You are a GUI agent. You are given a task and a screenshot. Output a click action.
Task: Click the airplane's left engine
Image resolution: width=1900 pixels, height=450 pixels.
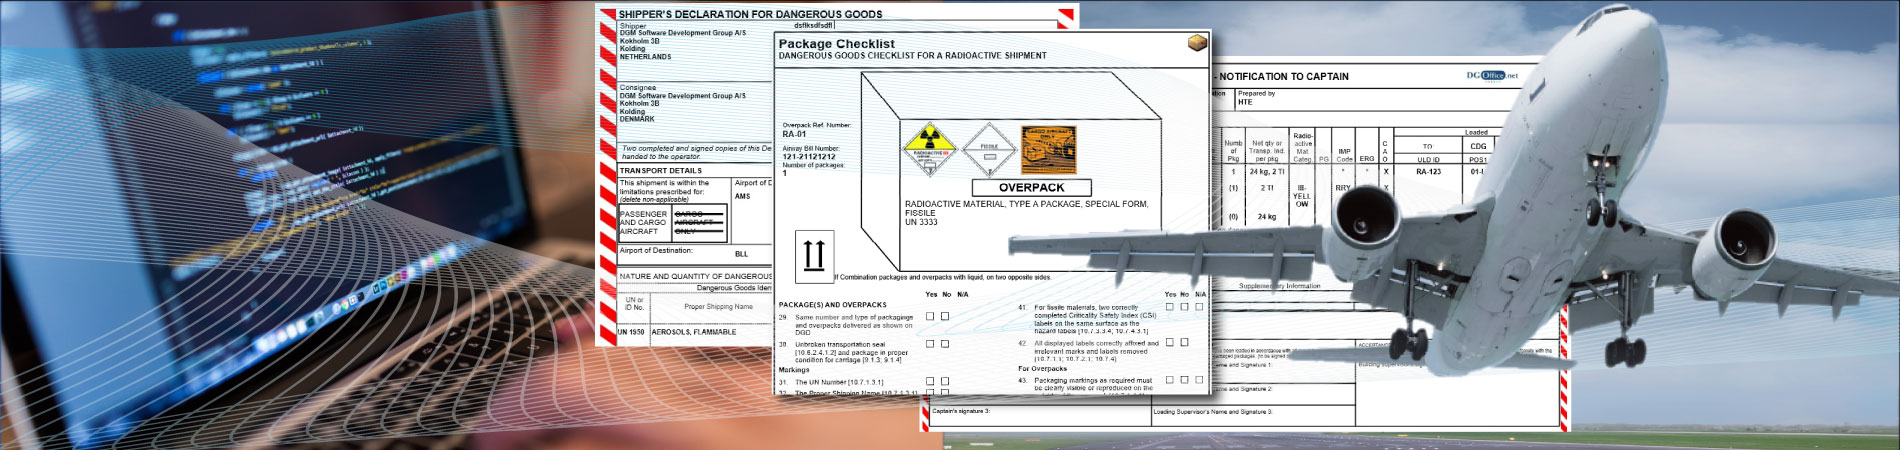tap(1369, 222)
